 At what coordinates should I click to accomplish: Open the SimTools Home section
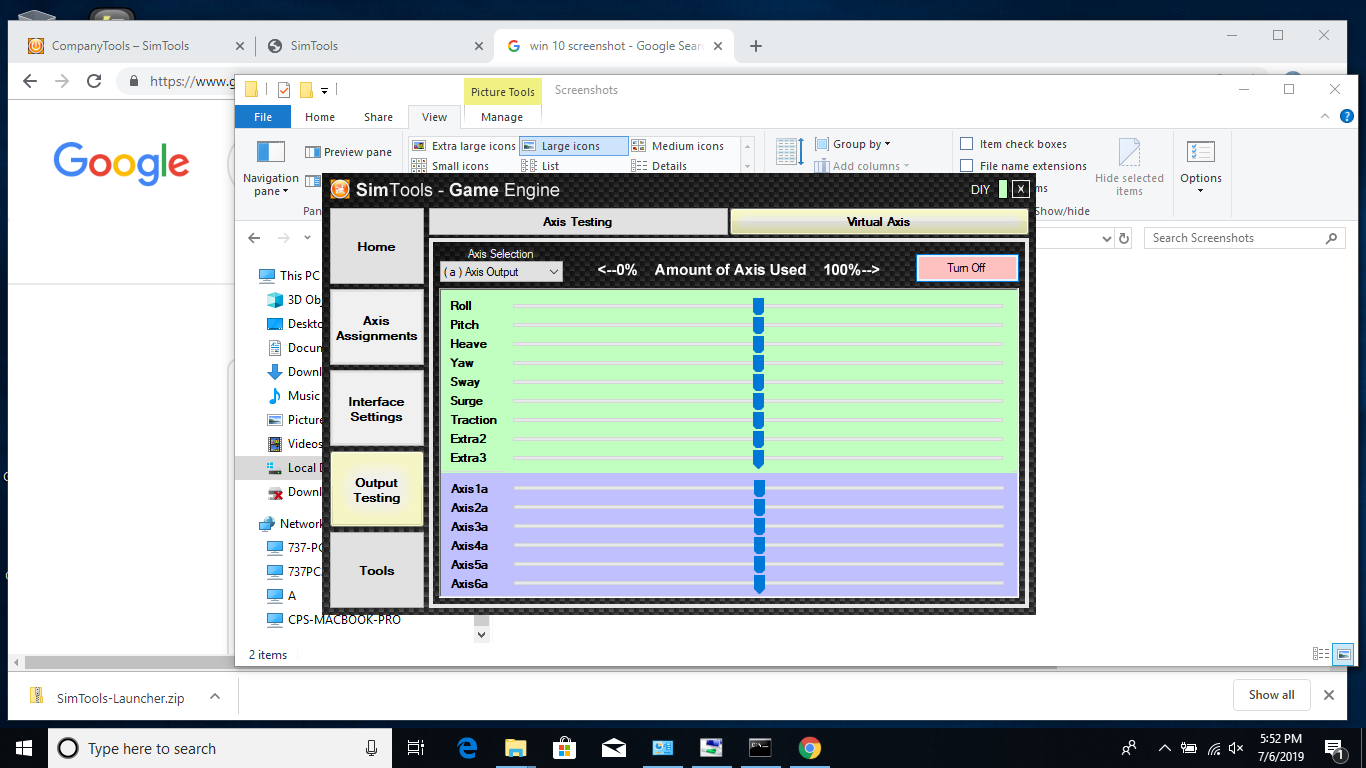coord(376,246)
